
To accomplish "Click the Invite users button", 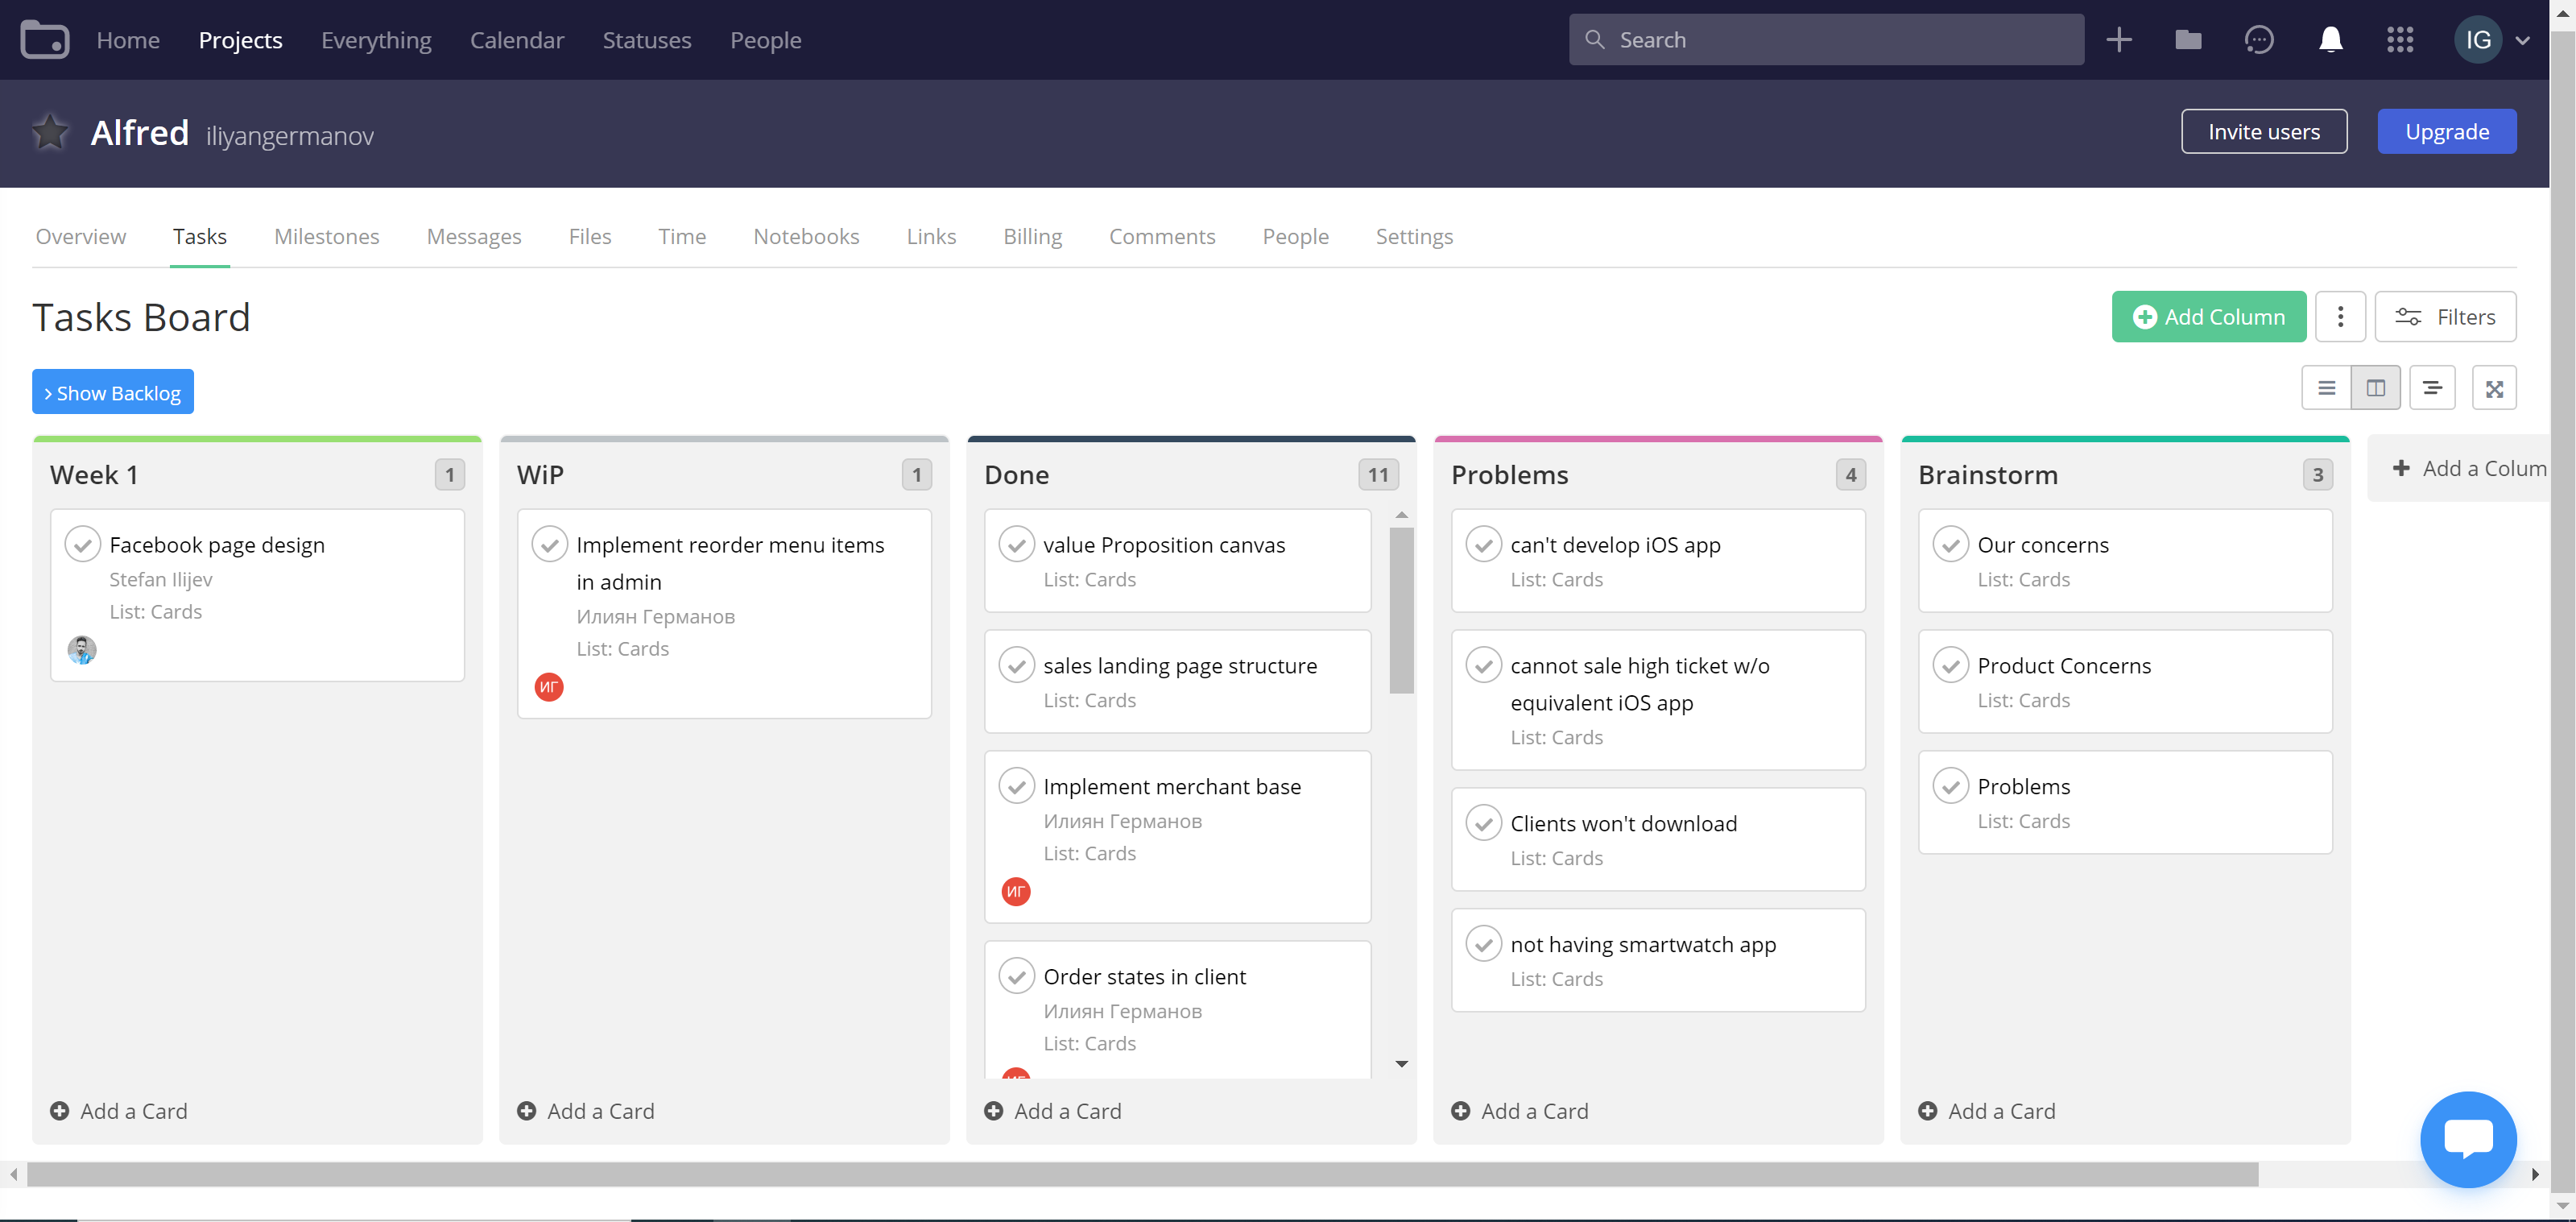I will point(2263,131).
